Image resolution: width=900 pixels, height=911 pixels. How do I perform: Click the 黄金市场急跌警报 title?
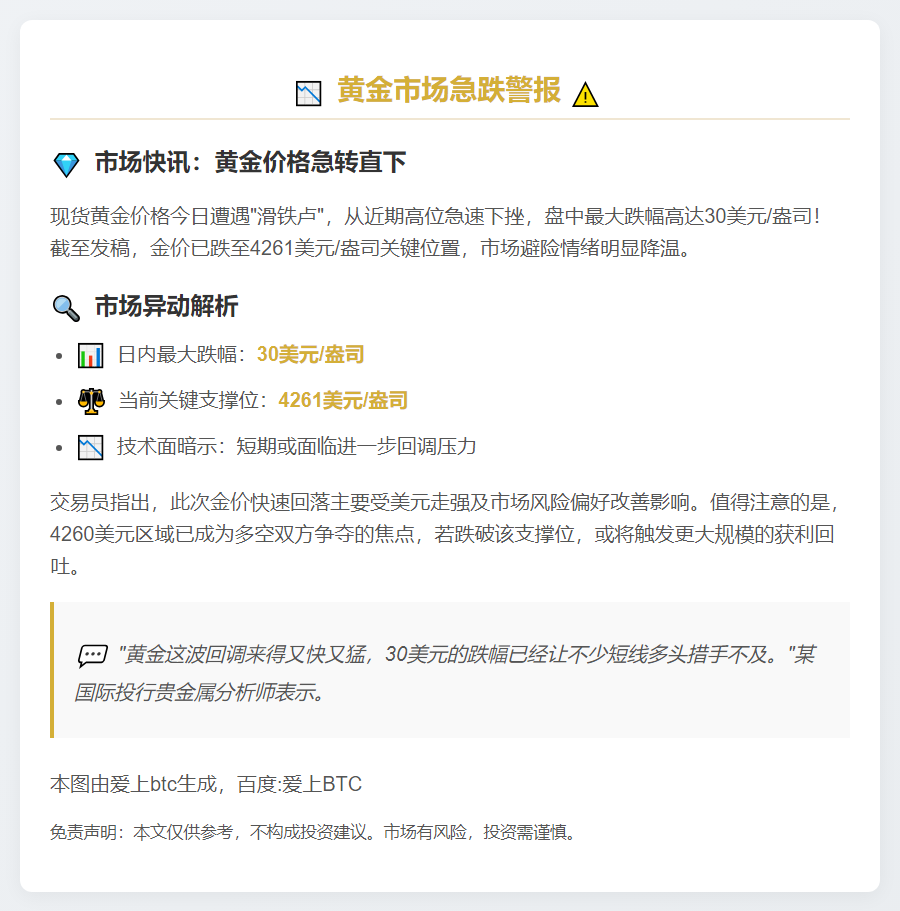coord(449,90)
